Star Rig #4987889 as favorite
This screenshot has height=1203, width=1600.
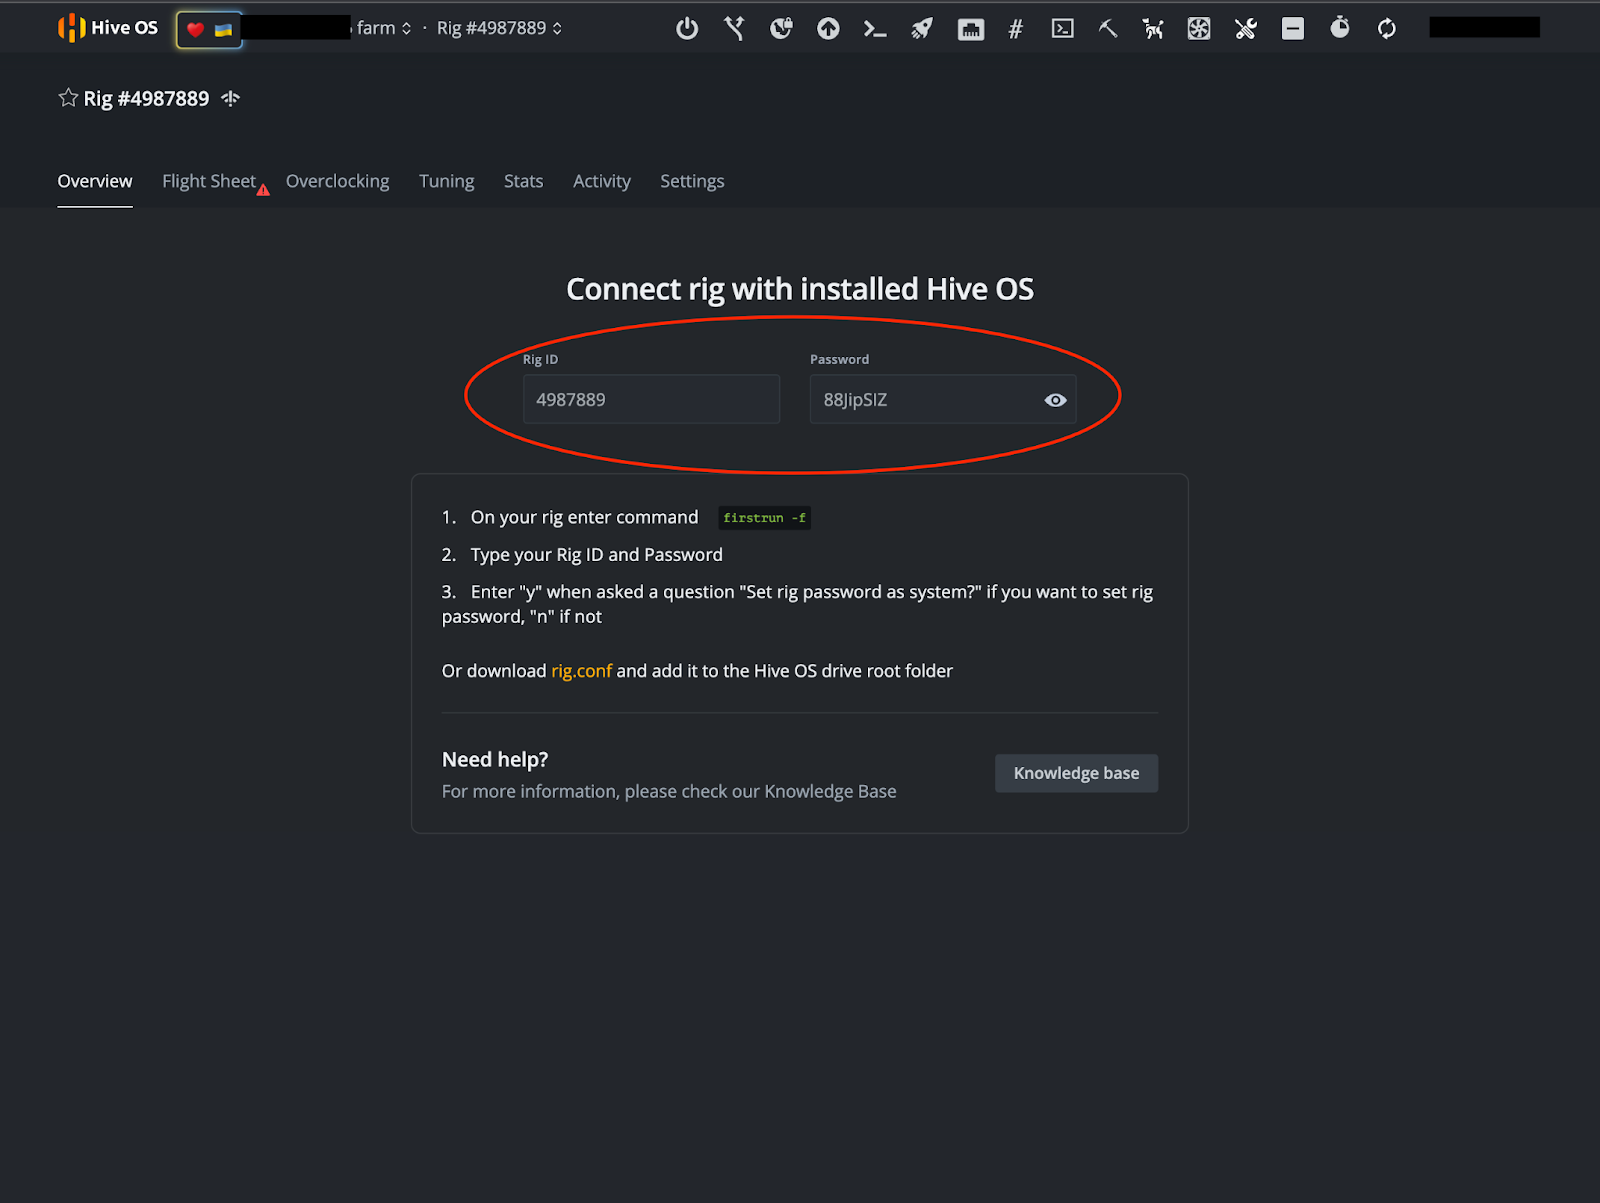pos(68,98)
